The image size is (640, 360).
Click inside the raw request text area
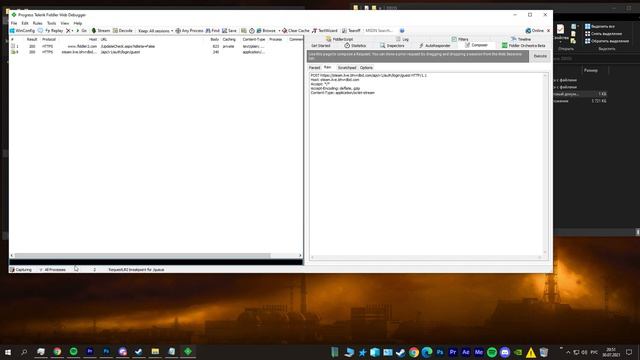point(426,163)
